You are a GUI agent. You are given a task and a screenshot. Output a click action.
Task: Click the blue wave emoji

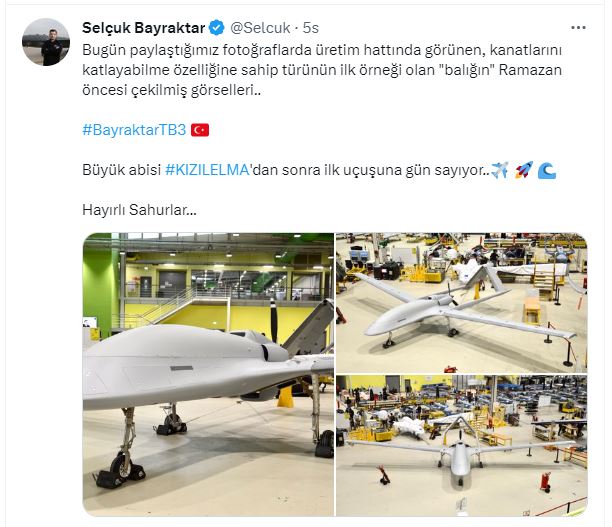click(x=546, y=171)
